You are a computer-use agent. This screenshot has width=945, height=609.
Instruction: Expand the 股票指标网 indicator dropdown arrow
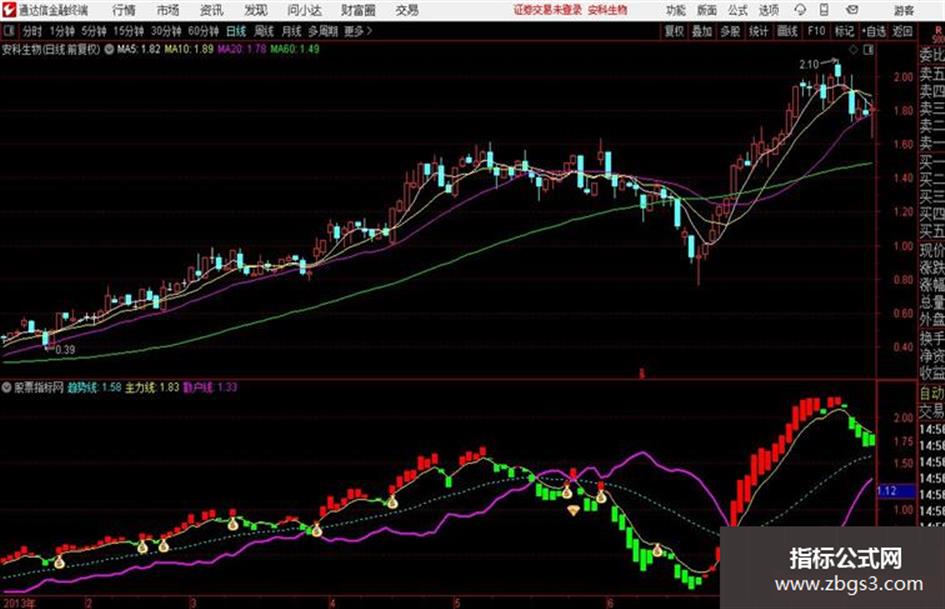[x=7, y=387]
